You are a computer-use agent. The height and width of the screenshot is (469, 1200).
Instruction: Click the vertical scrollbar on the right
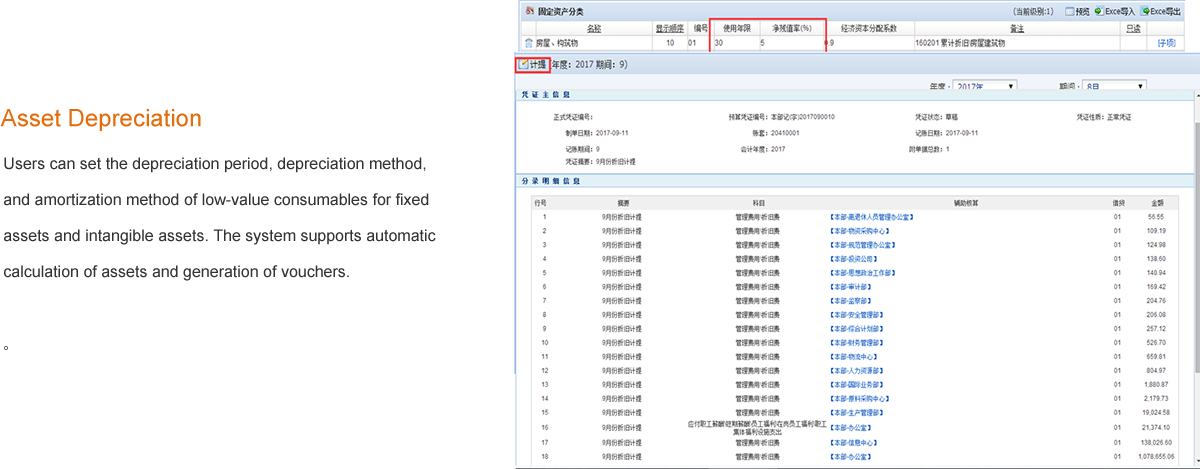(1194, 250)
